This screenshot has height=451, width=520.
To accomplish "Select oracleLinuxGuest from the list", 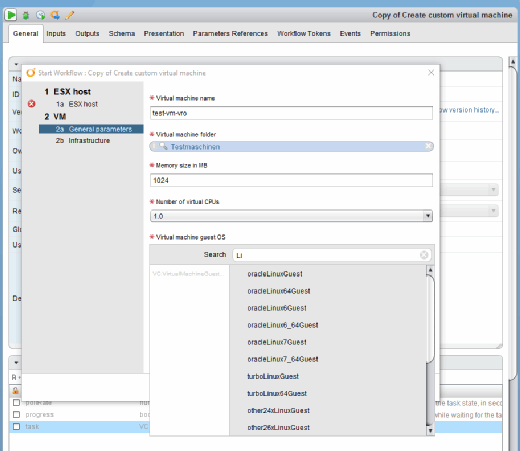I will (x=275, y=274).
